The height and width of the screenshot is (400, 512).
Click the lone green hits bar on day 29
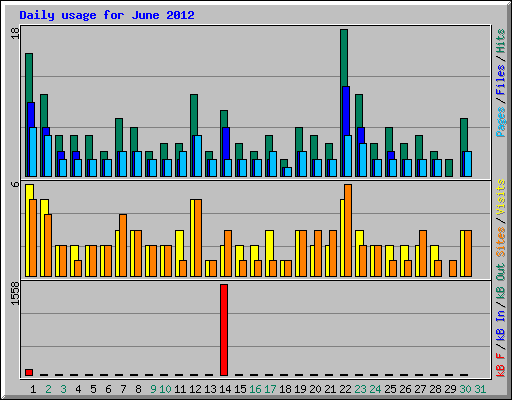pos(449,168)
